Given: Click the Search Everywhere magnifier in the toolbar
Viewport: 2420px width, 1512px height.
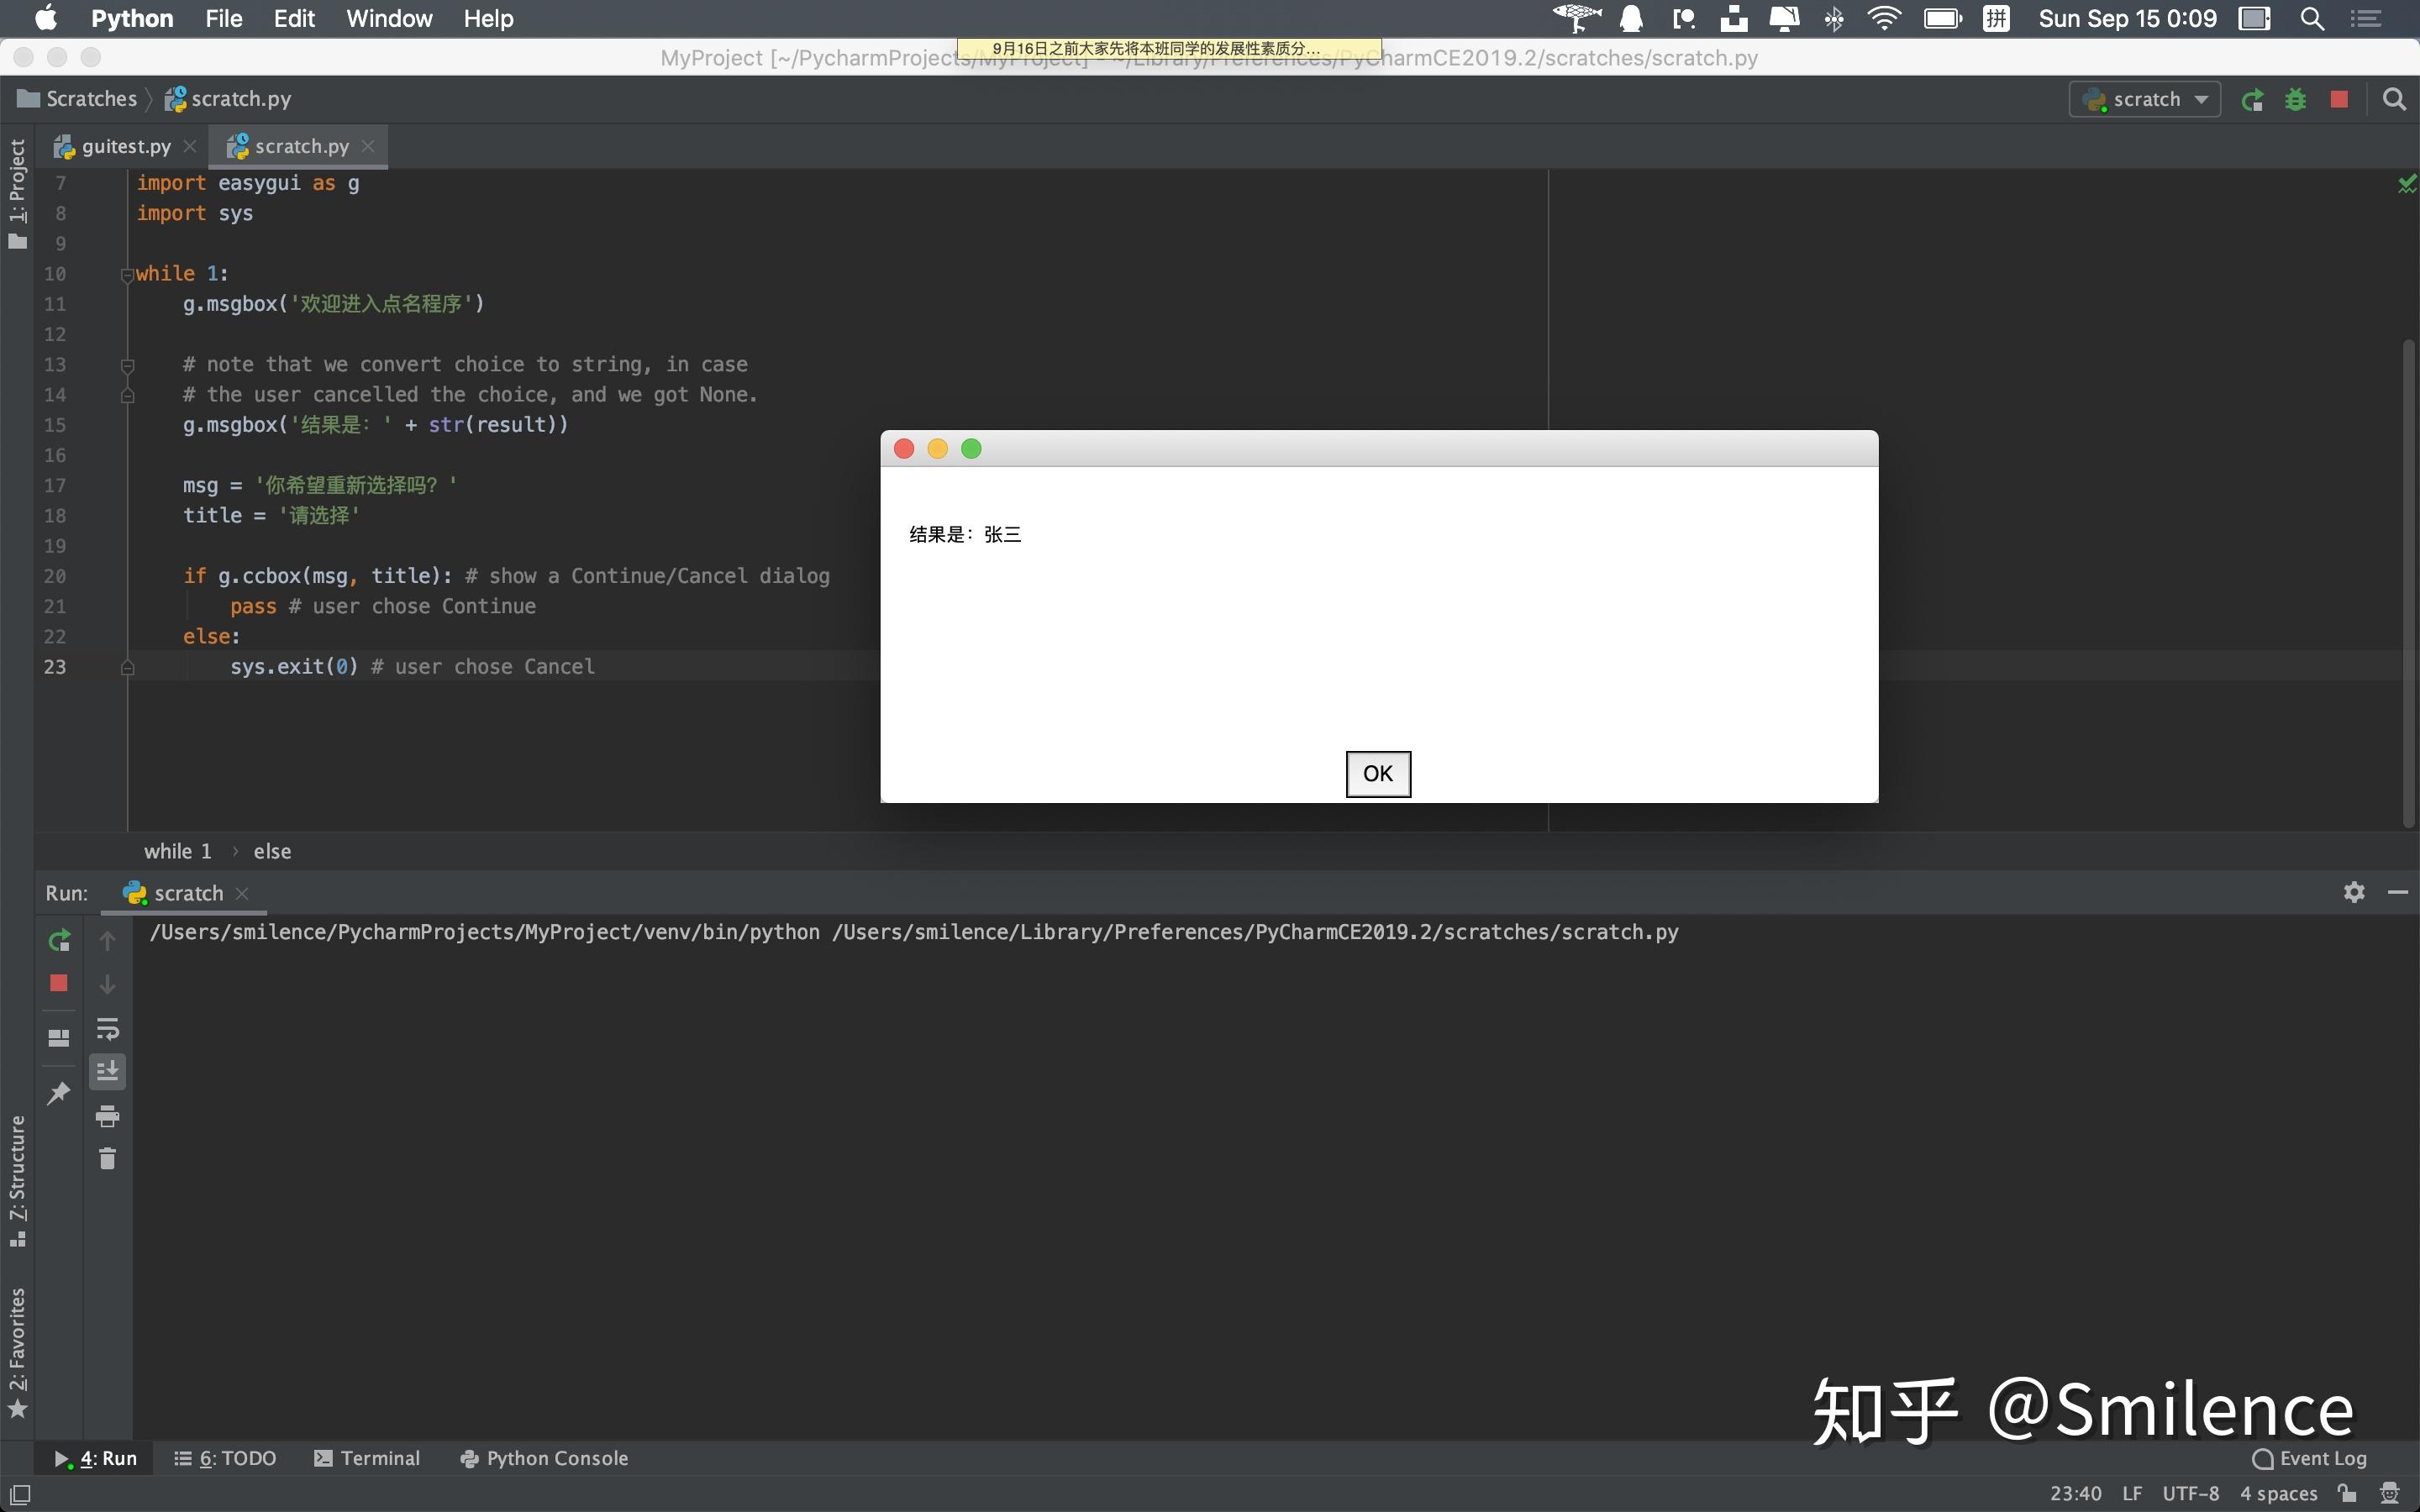Looking at the screenshot, I should (2394, 99).
